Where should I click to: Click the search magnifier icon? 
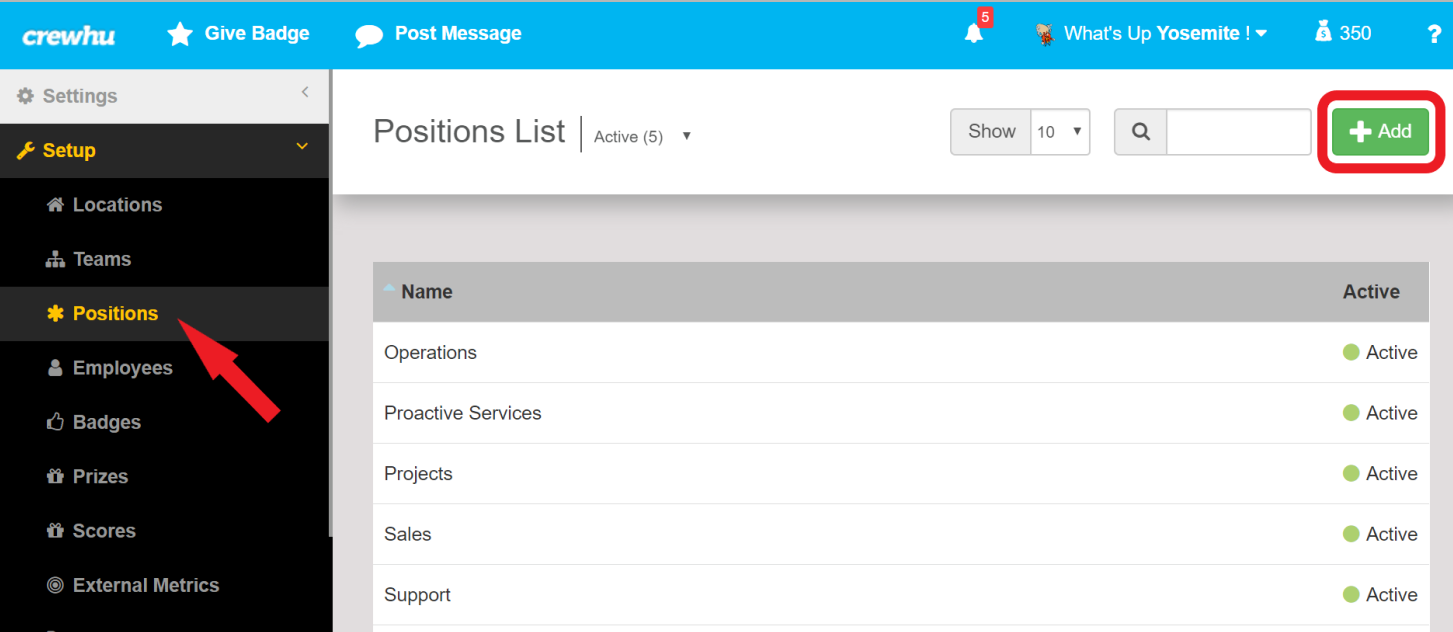click(x=1141, y=132)
